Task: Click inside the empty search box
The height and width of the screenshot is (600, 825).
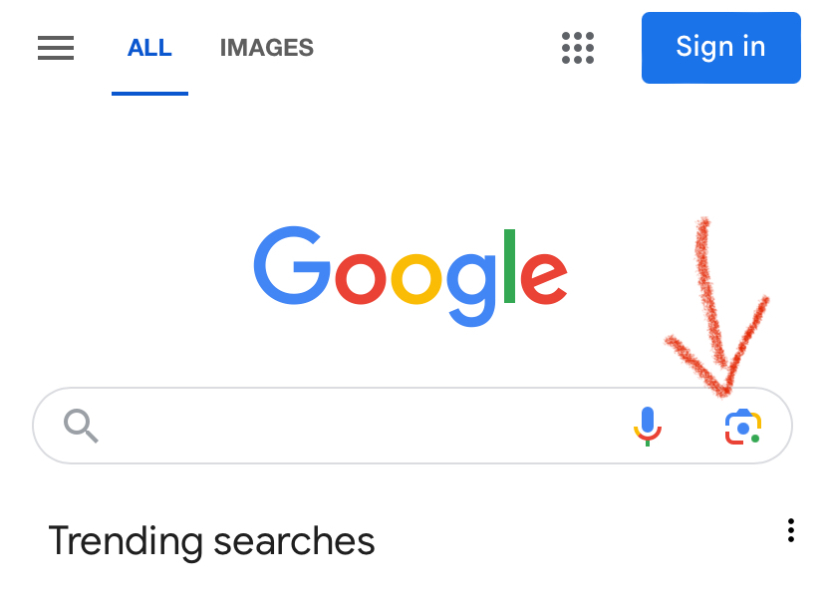Action: click(360, 426)
